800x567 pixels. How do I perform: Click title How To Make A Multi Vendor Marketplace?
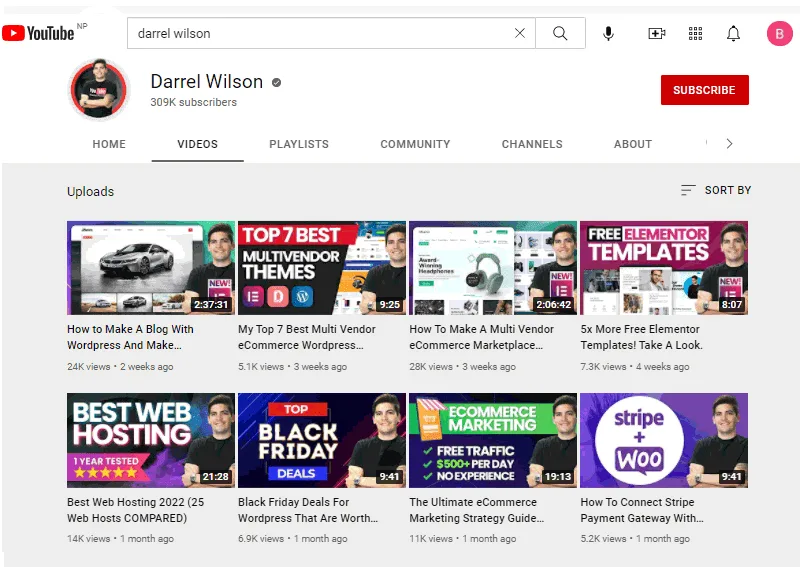(481, 337)
